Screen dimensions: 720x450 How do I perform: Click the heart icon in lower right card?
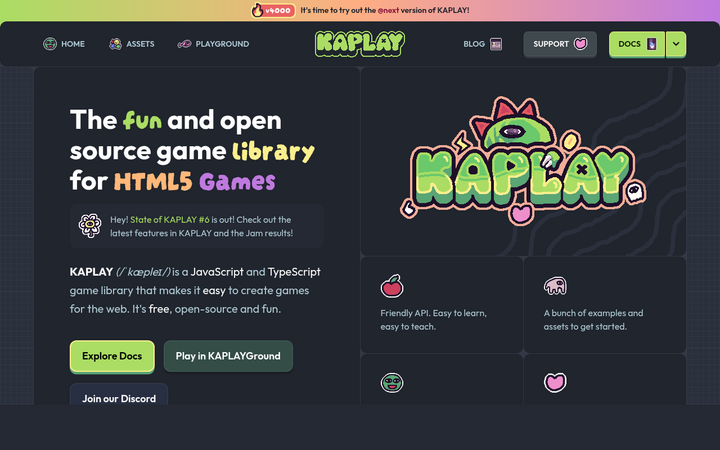(555, 382)
